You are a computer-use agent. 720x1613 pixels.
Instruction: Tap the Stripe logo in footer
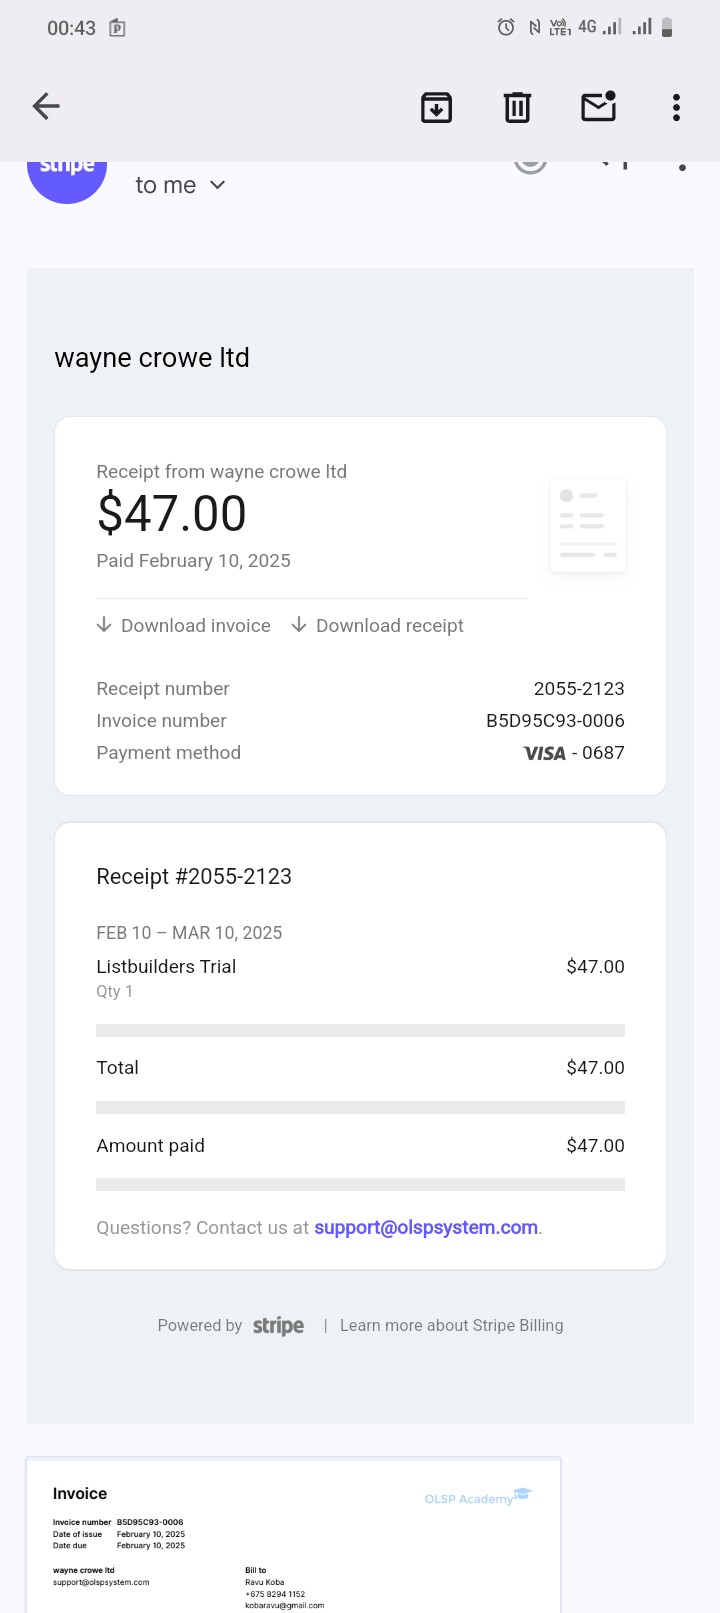(x=278, y=1326)
